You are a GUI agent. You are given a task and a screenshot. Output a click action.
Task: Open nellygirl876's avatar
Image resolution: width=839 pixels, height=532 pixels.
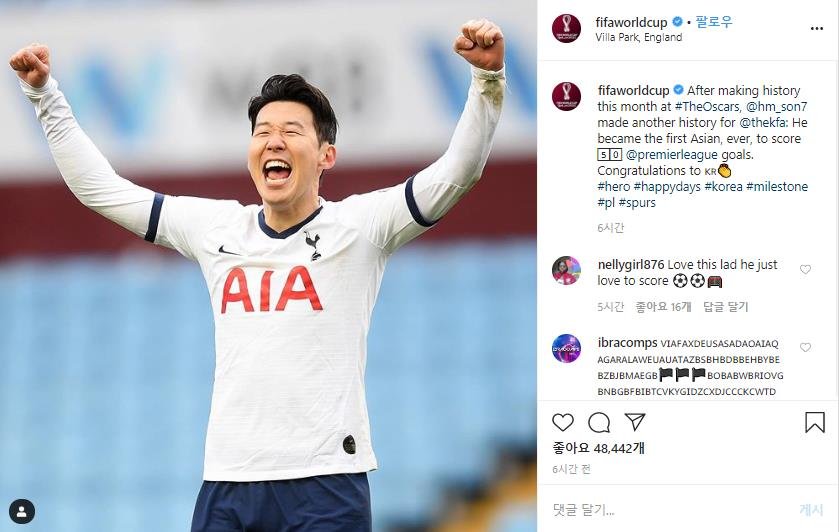(566, 270)
